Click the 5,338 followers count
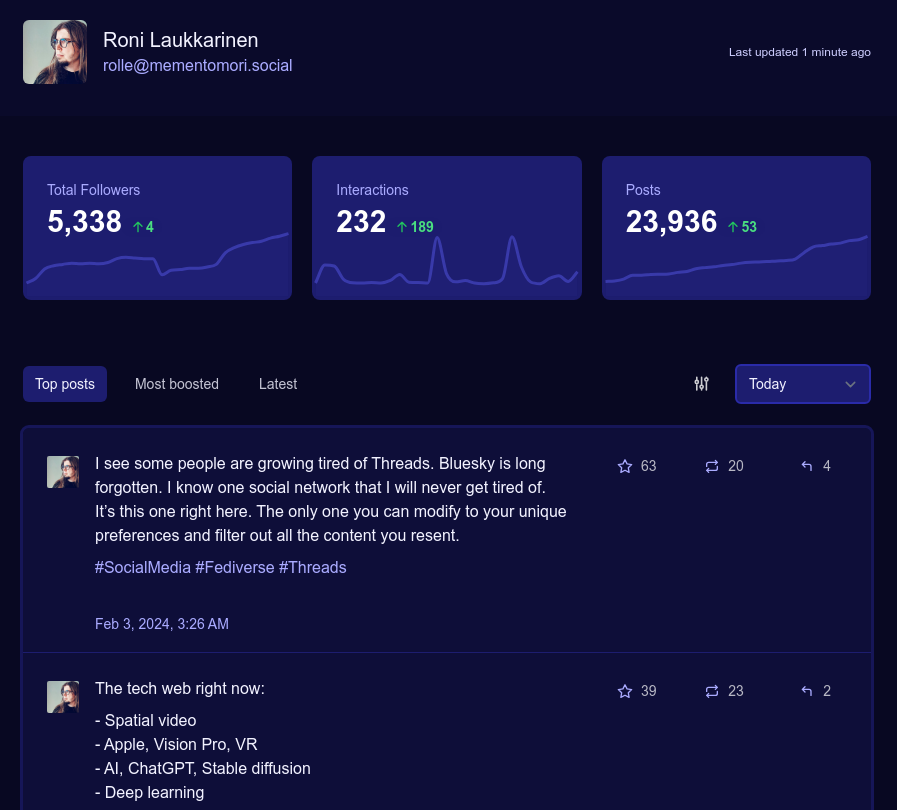The height and width of the screenshot is (810, 897). pyautogui.click(x=84, y=221)
